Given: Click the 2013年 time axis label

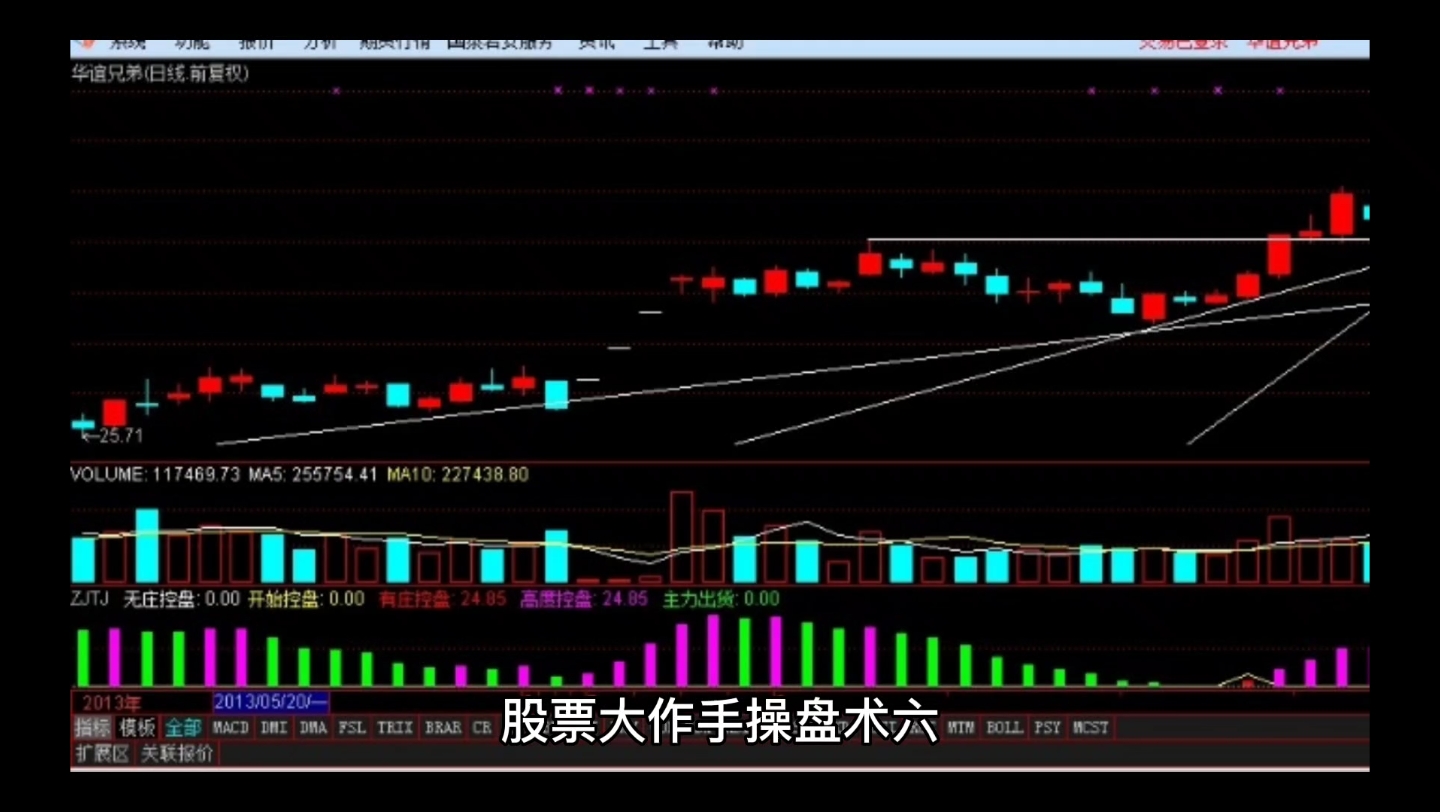Looking at the screenshot, I should point(113,703).
